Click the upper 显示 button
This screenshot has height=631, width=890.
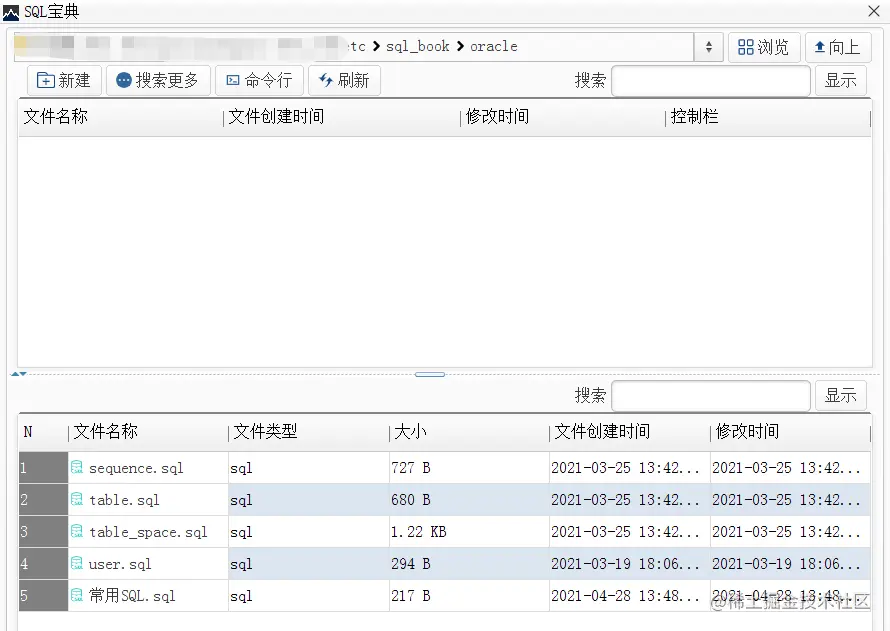tap(841, 81)
